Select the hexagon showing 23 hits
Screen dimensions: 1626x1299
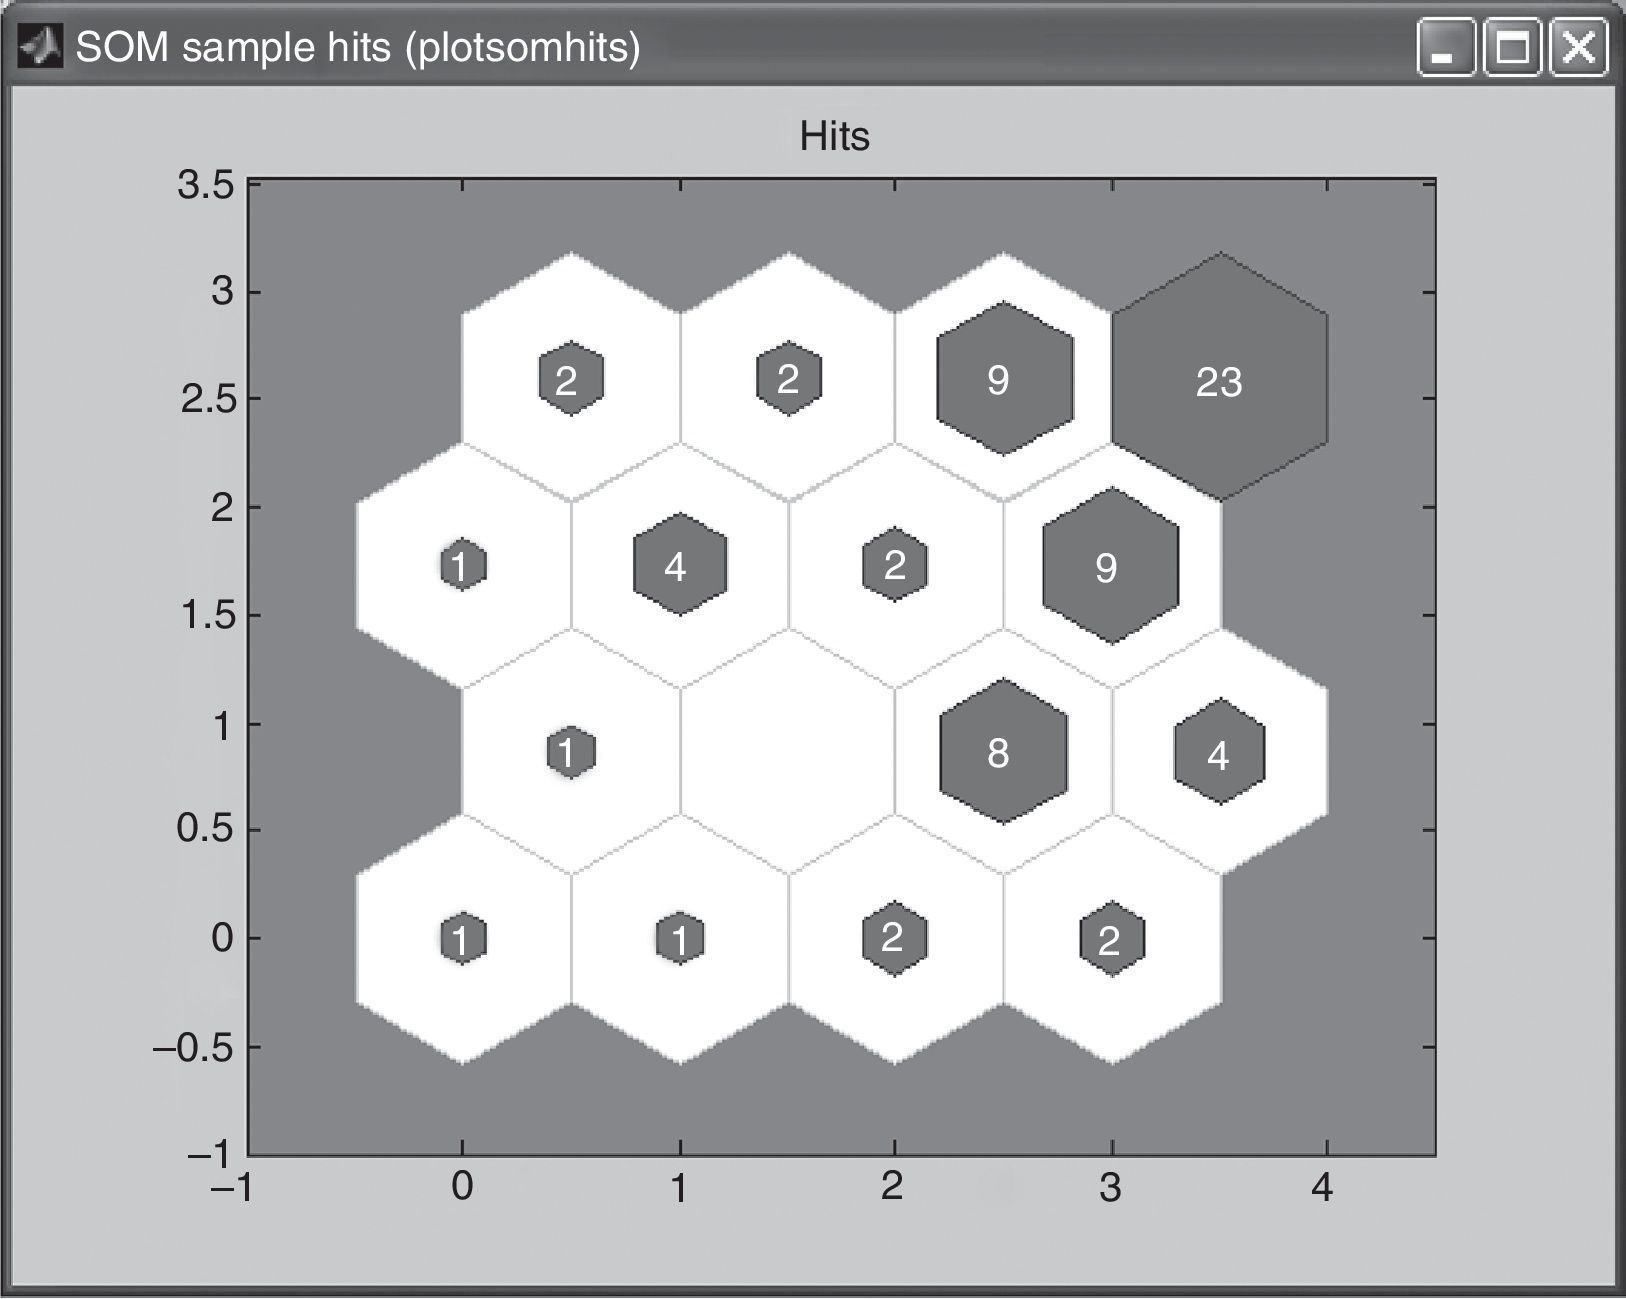(1219, 381)
